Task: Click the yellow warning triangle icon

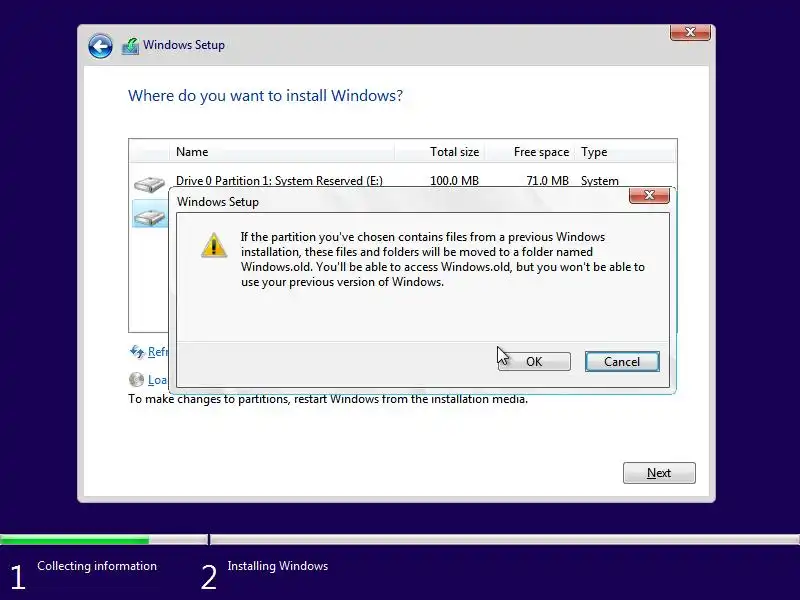Action: tap(214, 245)
